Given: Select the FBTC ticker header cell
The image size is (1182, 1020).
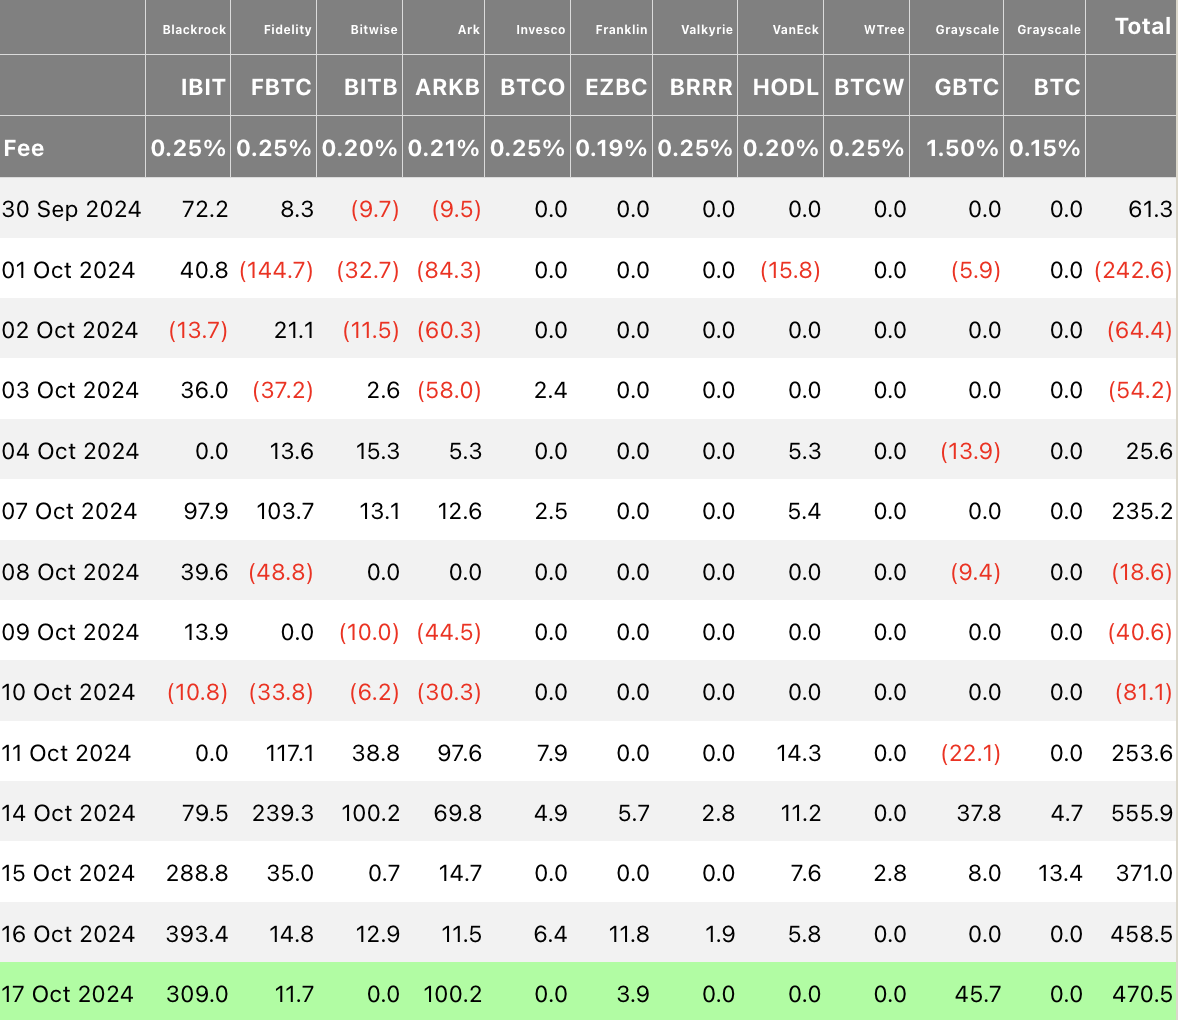Looking at the screenshot, I should [281, 87].
